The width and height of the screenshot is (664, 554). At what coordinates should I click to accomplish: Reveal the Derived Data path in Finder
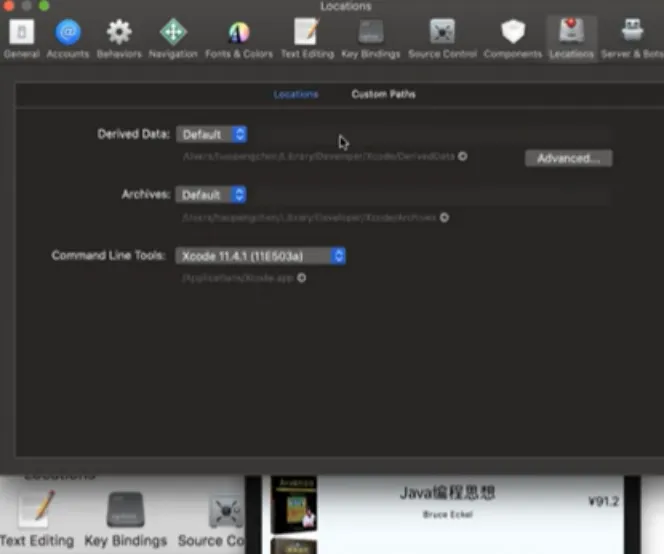pyautogui.click(x=463, y=156)
